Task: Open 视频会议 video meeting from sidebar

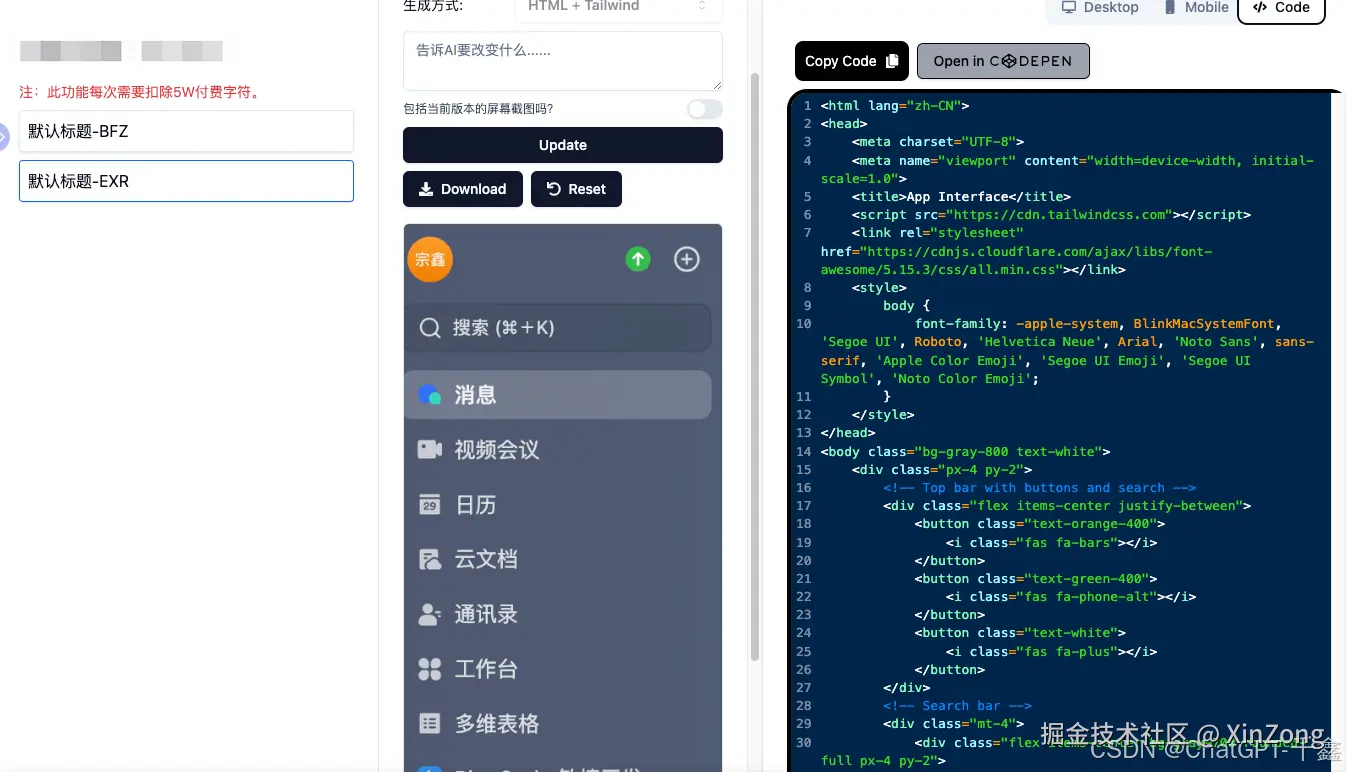Action: [x=430, y=450]
